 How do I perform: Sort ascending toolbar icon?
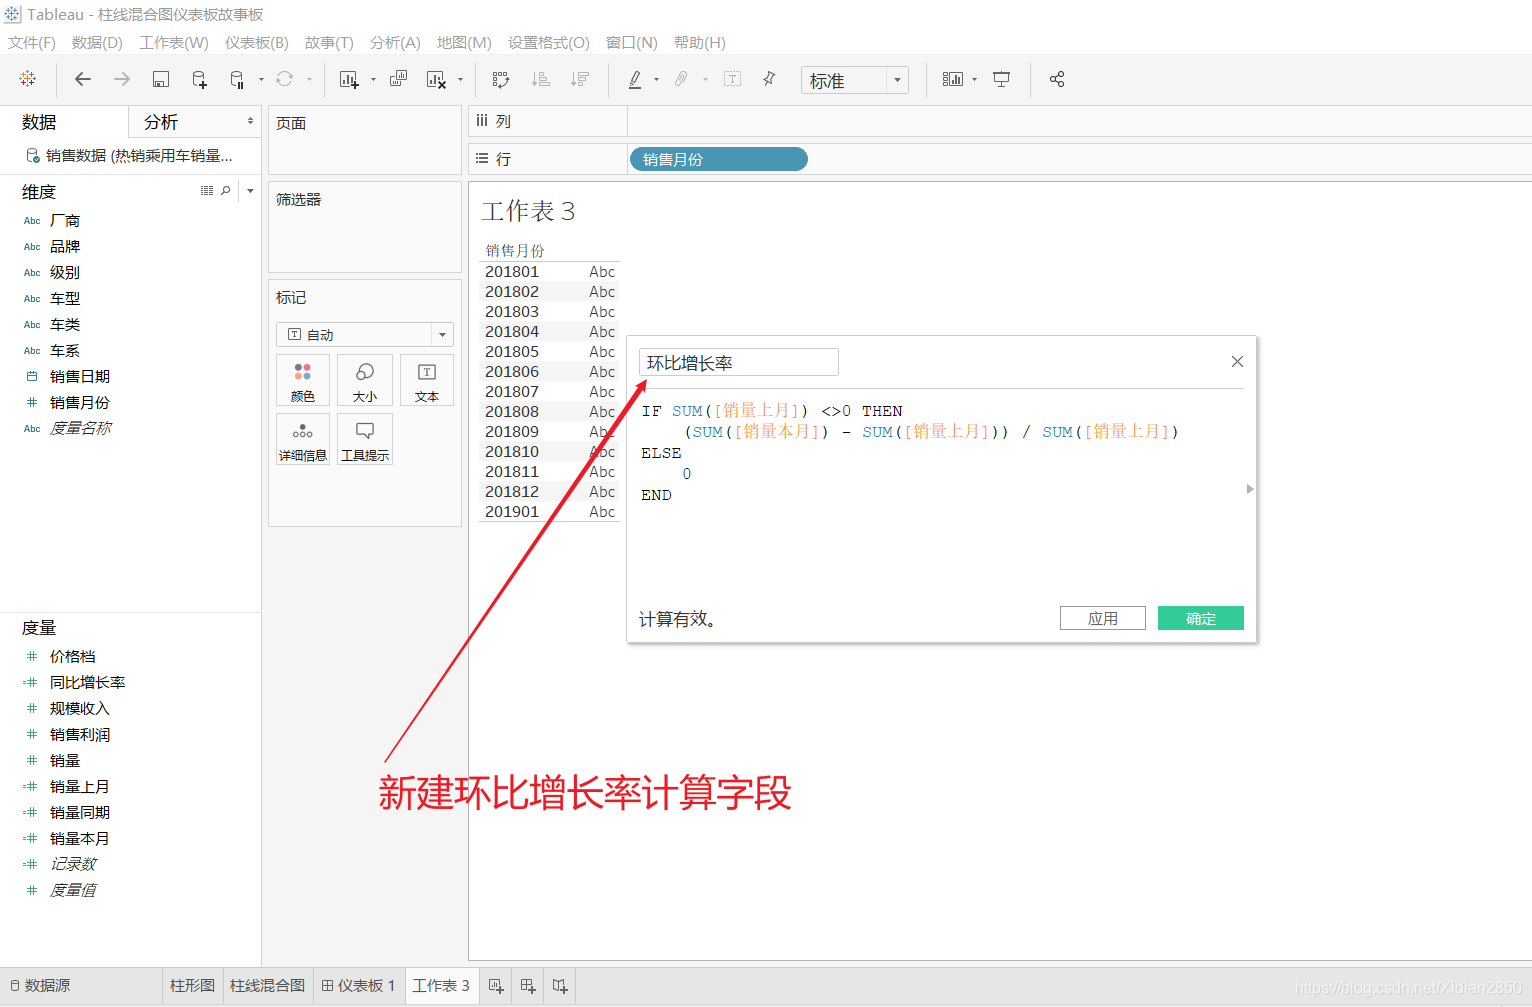point(541,79)
